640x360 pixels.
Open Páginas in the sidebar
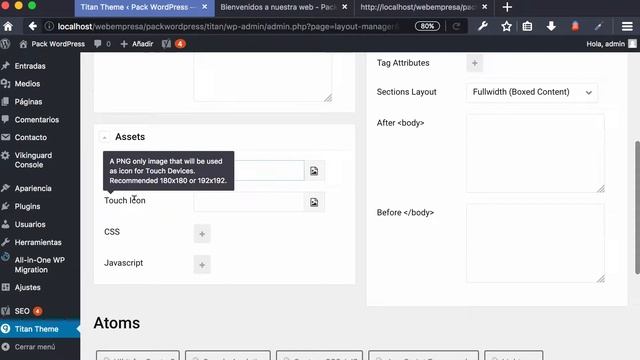(x=28, y=102)
